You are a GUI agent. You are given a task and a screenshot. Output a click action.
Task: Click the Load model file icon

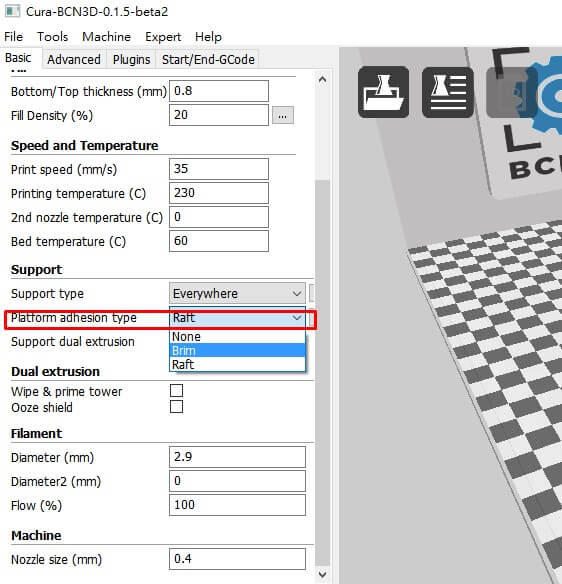tap(383, 92)
